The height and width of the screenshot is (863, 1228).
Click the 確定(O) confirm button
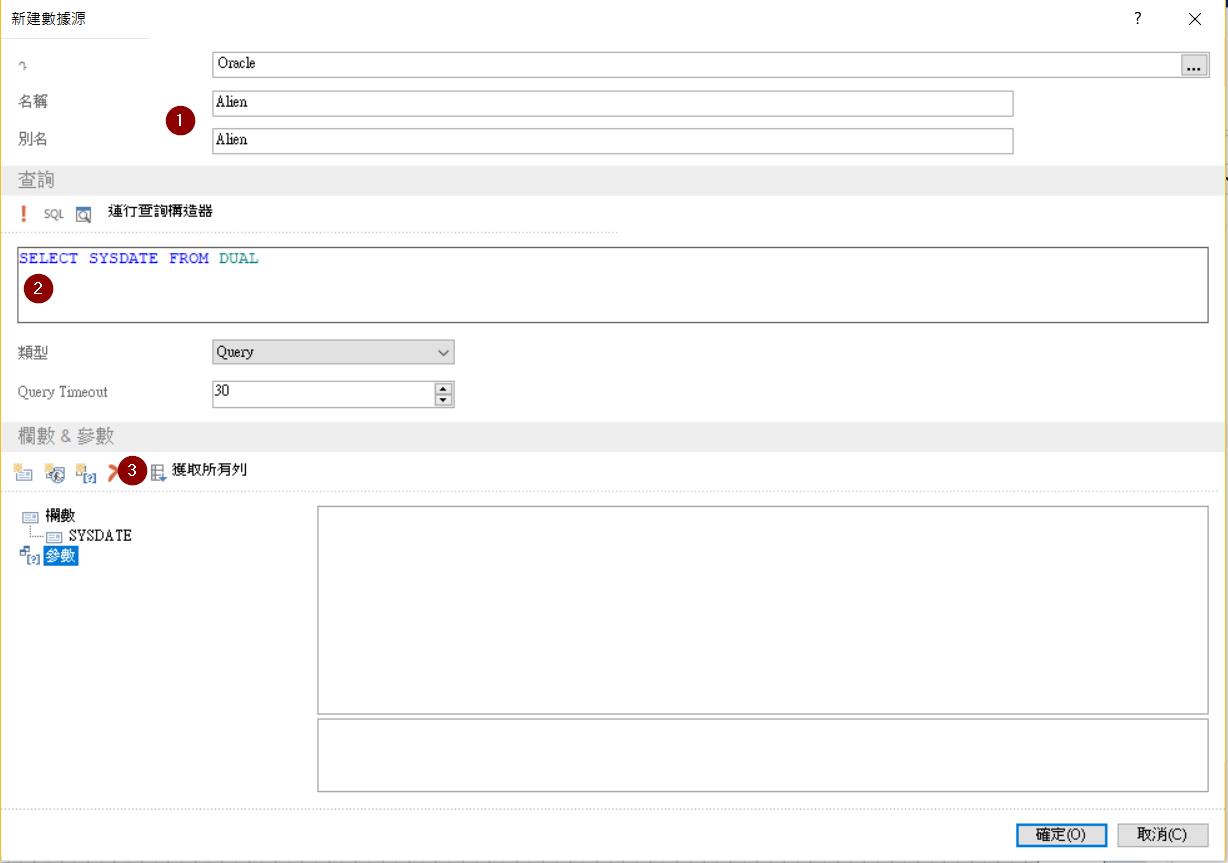click(1060, 835)
